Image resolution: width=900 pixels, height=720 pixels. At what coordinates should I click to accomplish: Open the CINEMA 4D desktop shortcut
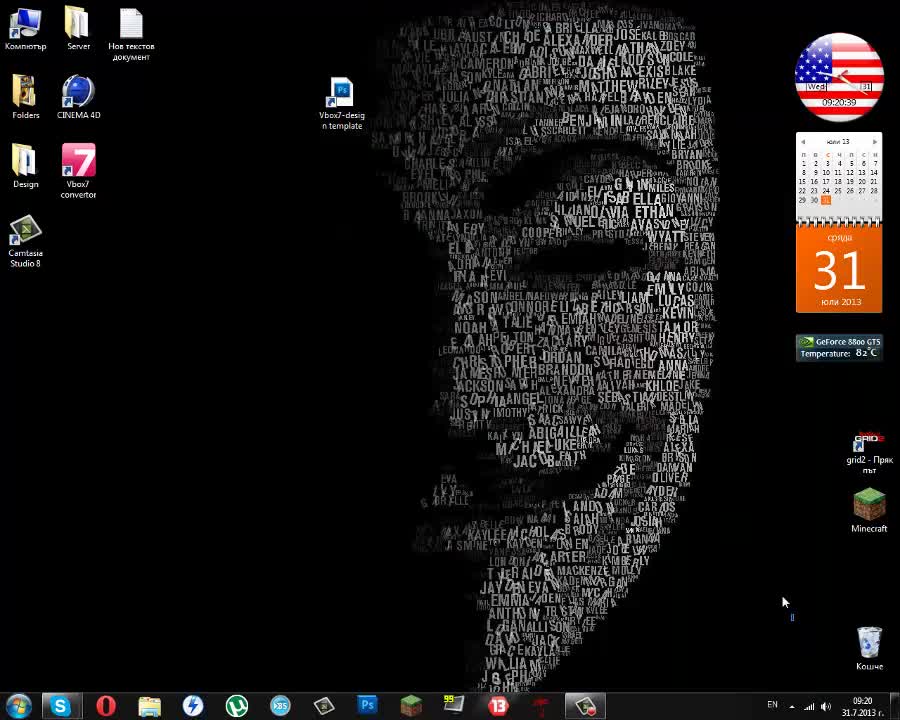[78, 97]
